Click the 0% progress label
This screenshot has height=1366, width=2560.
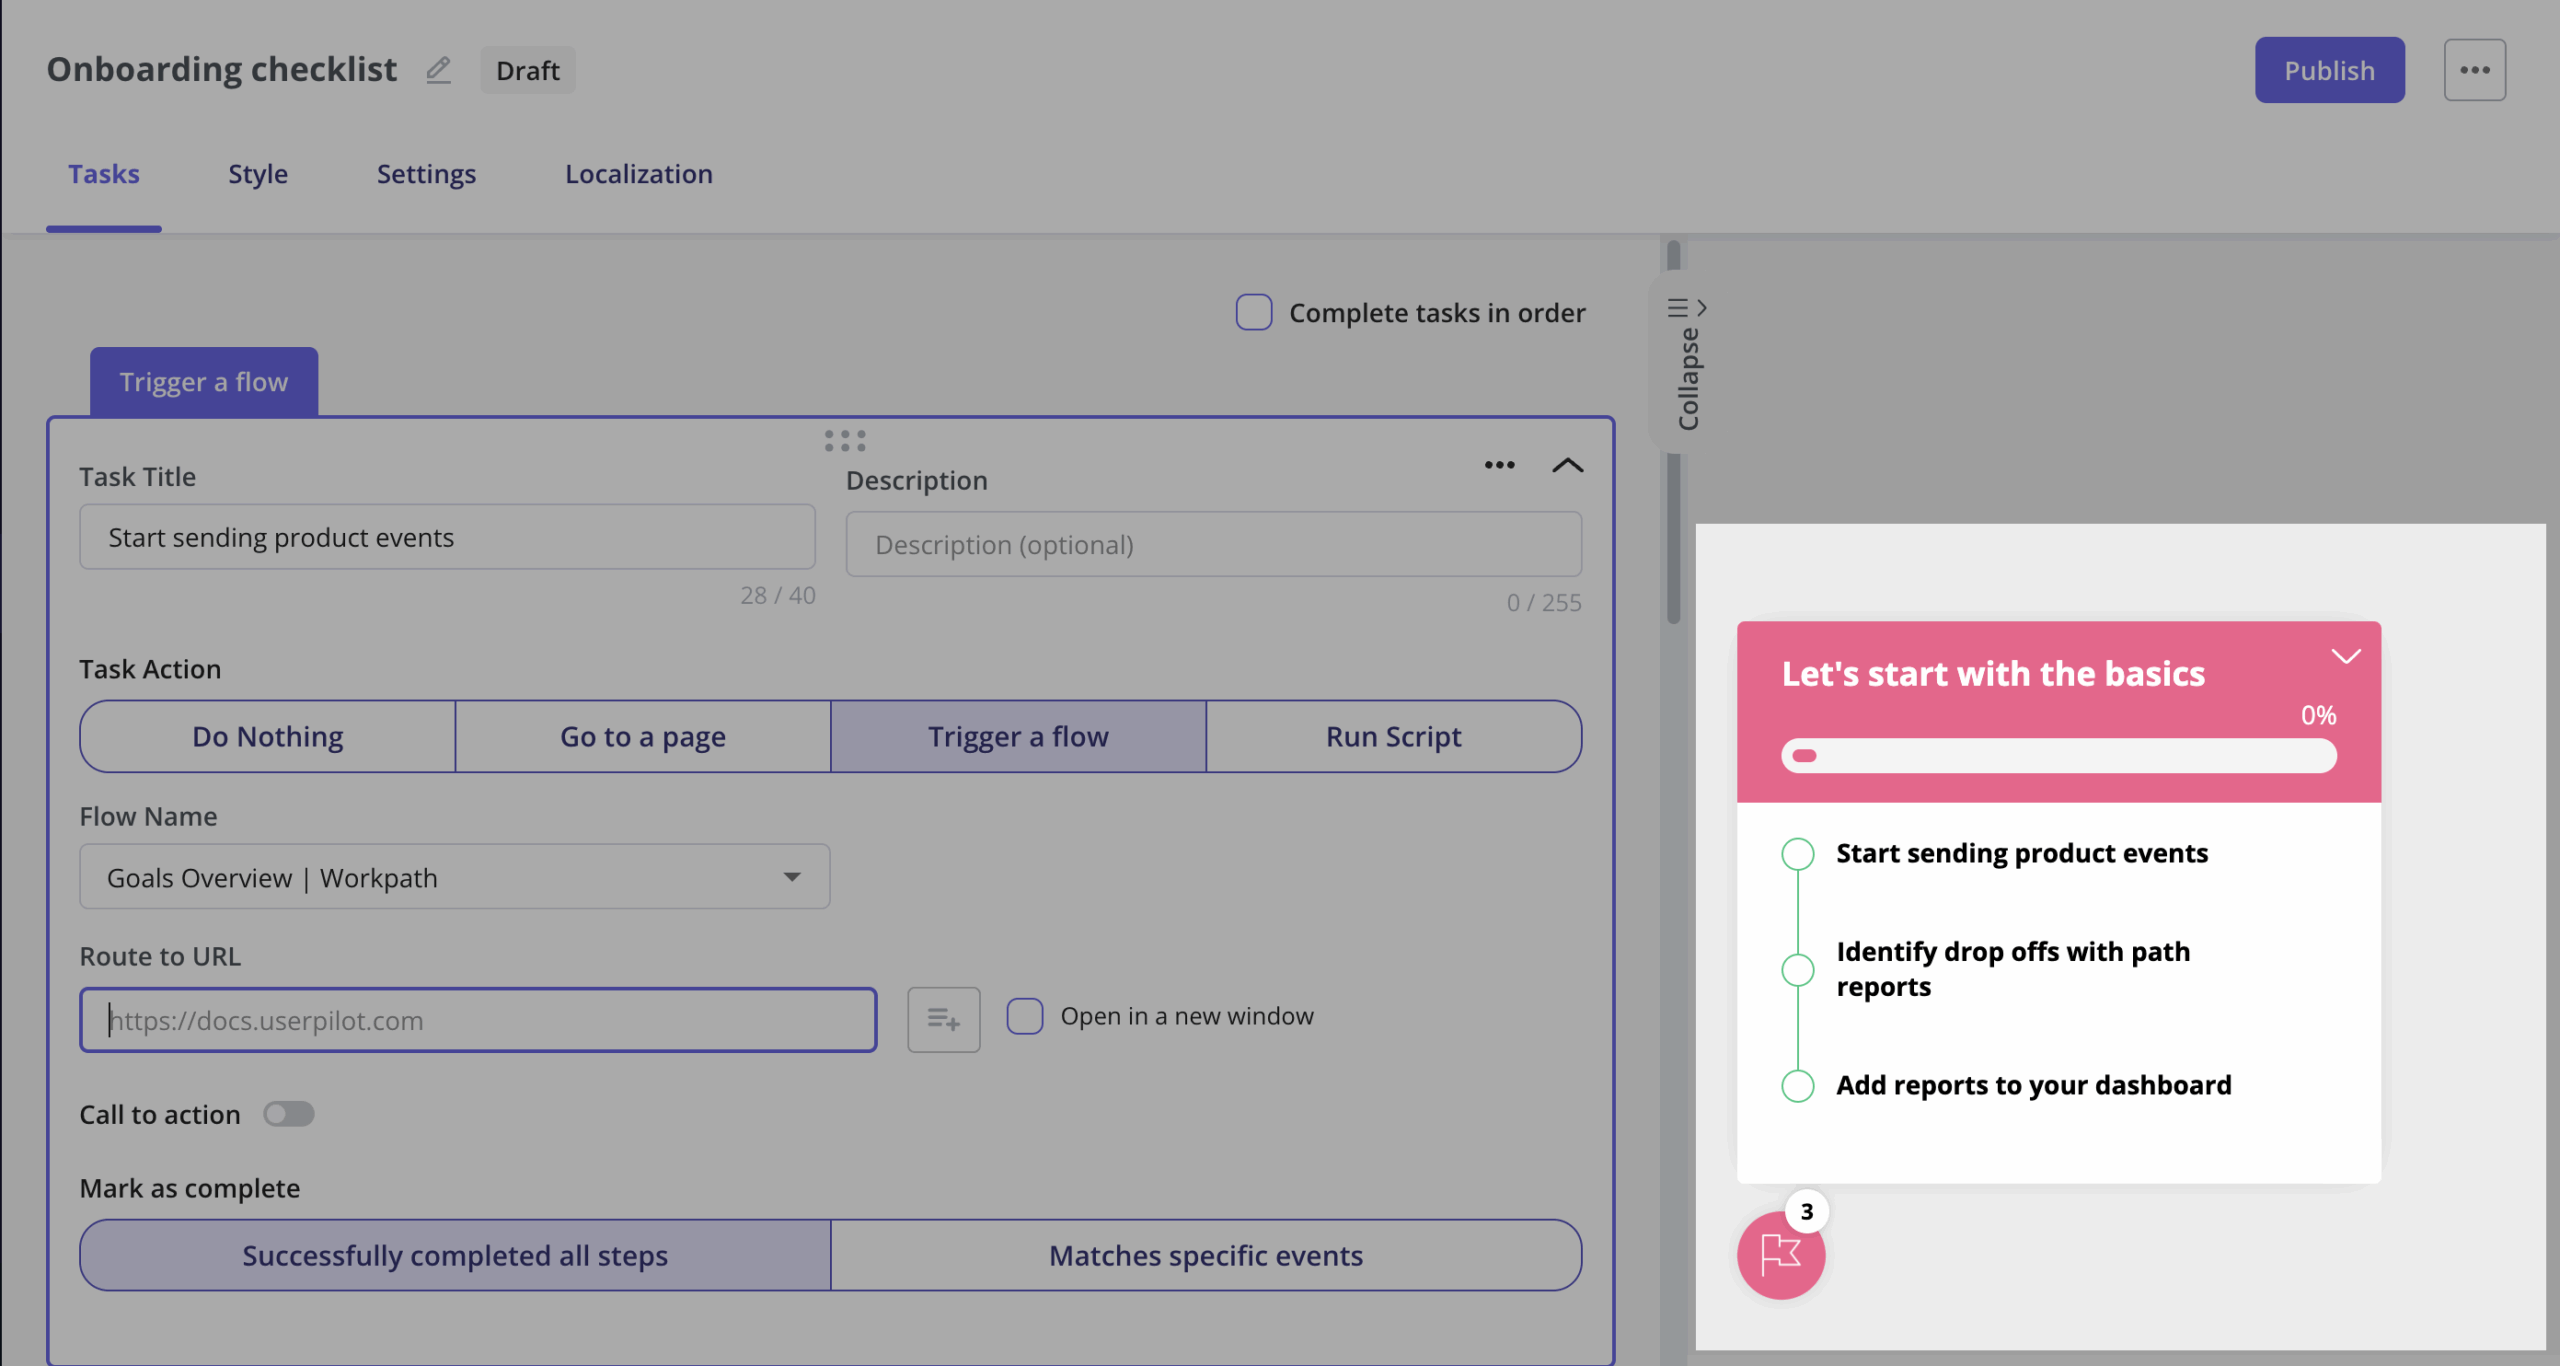pos(2318,715)
